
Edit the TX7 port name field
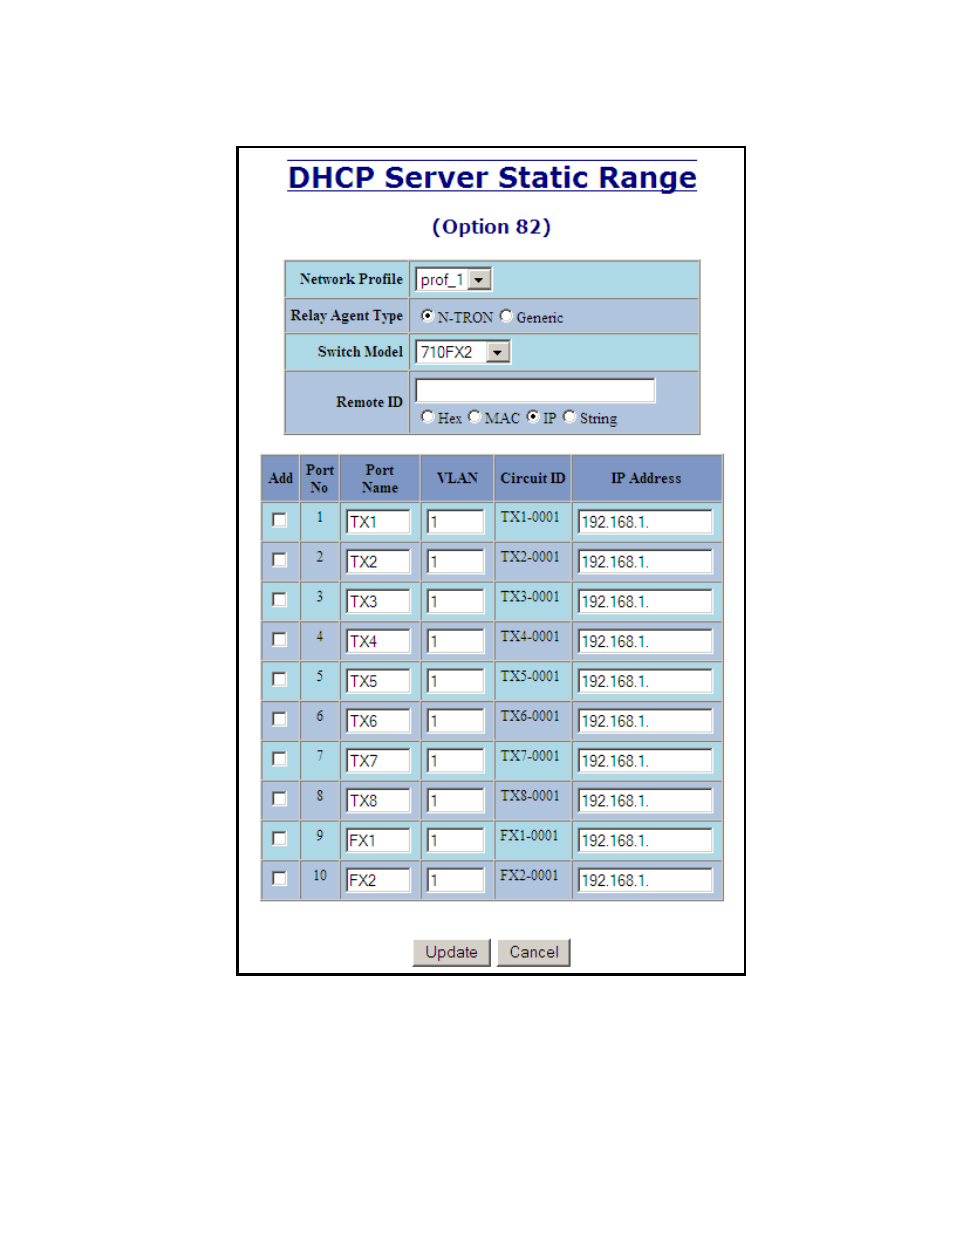[x=378, y=761]
